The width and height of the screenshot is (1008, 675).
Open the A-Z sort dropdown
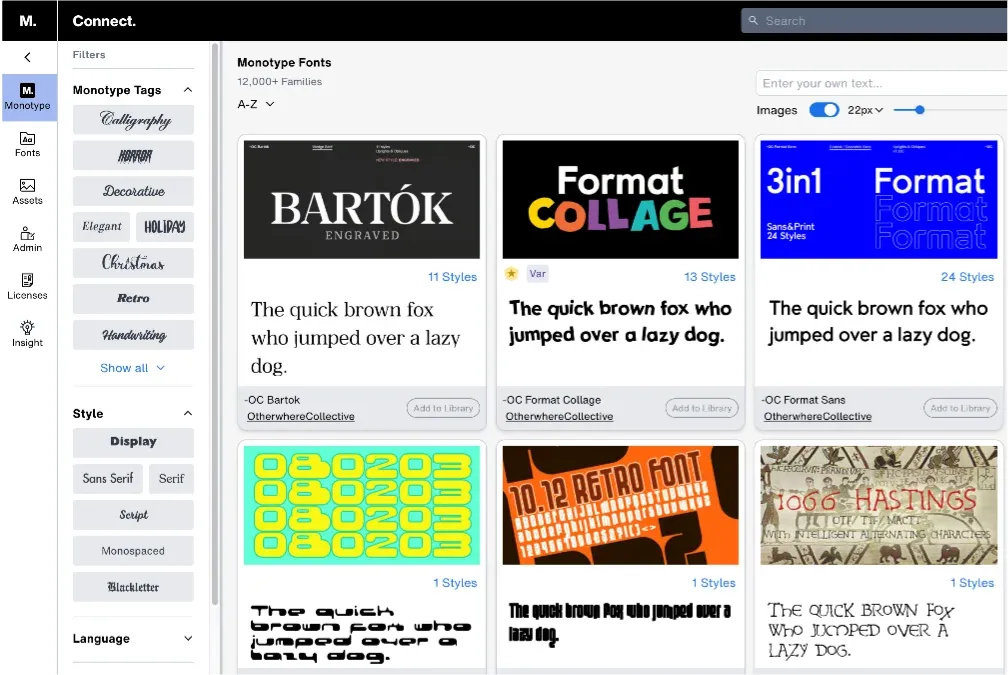tap(256, 104)
